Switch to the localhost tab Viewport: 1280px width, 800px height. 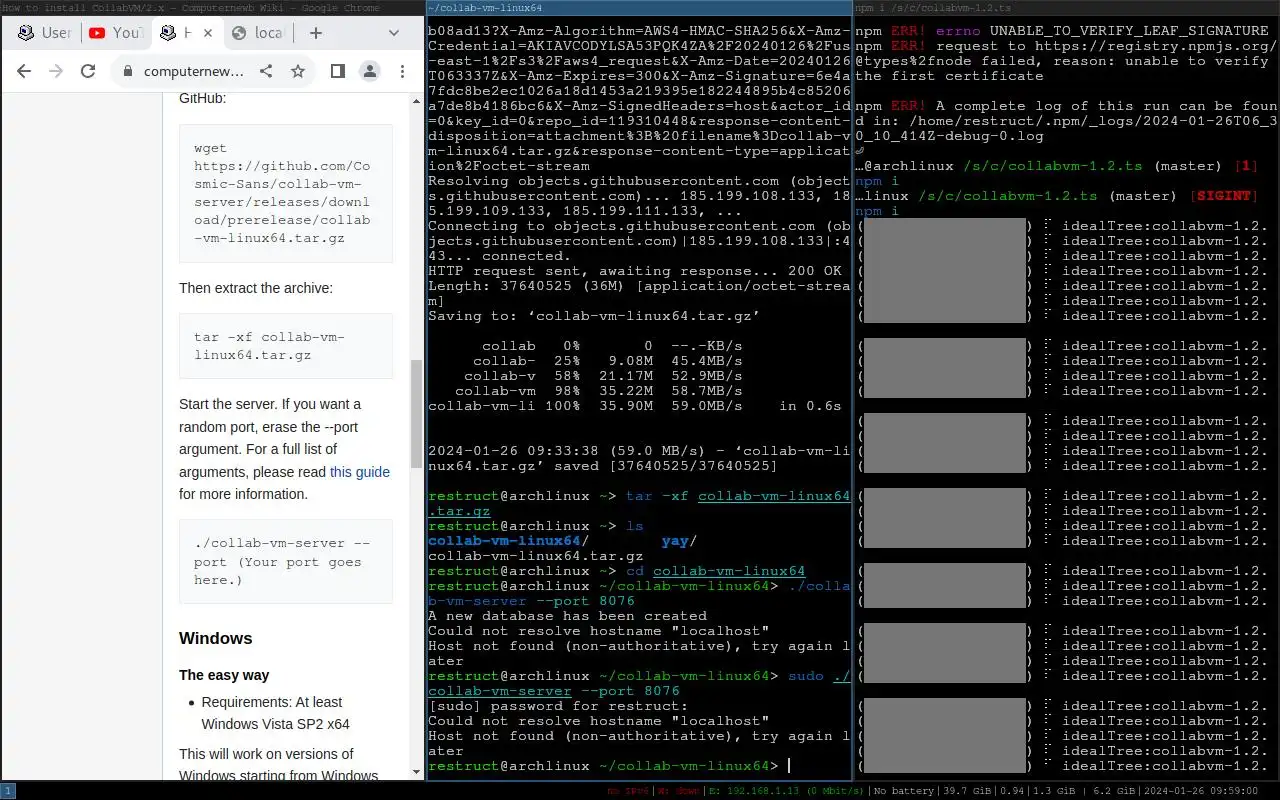[259, 33]
